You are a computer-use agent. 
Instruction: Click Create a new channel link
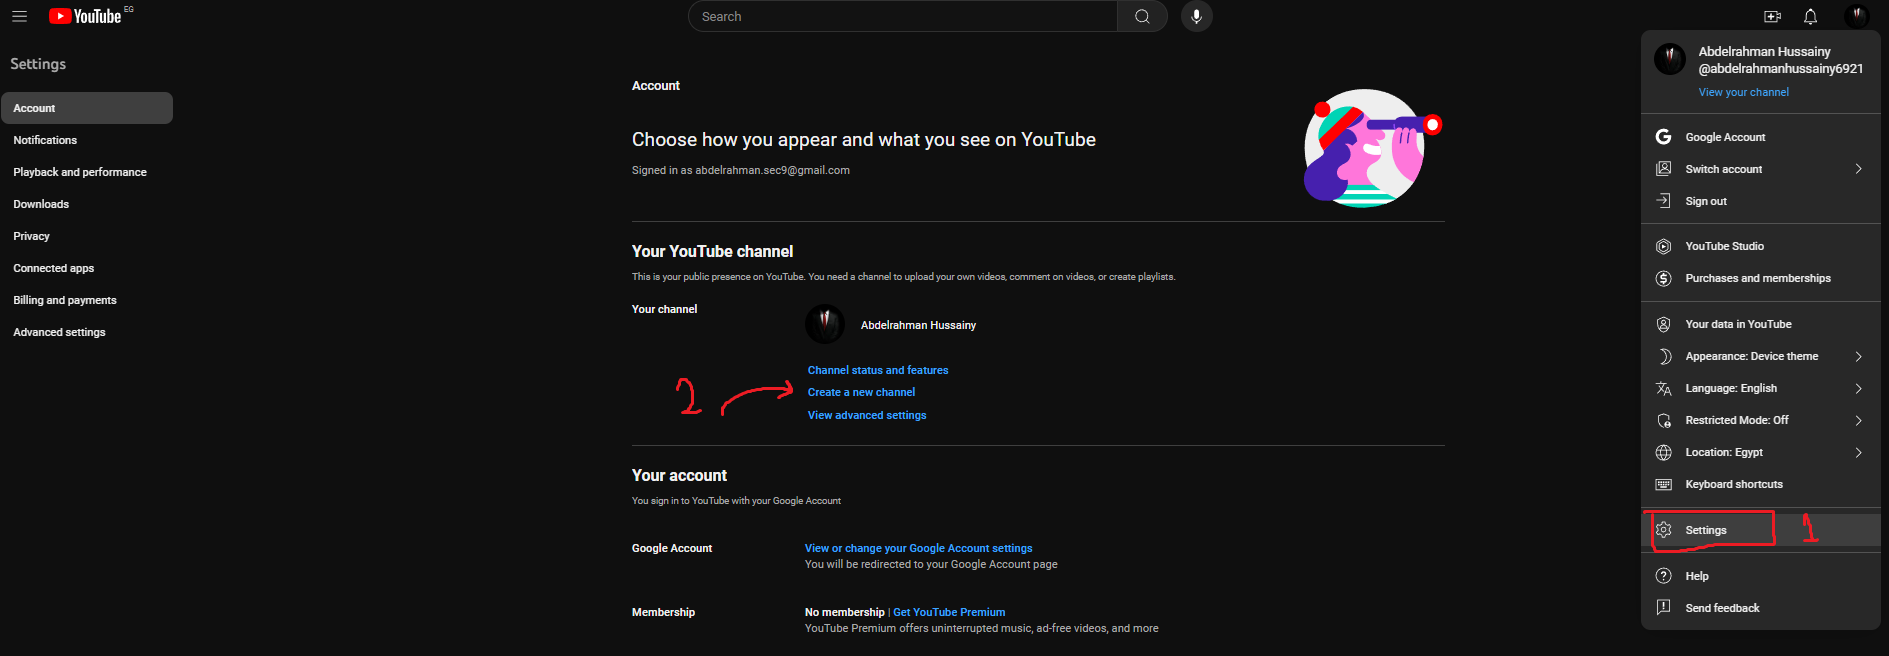pyautogui.click(x=861, y=392)
